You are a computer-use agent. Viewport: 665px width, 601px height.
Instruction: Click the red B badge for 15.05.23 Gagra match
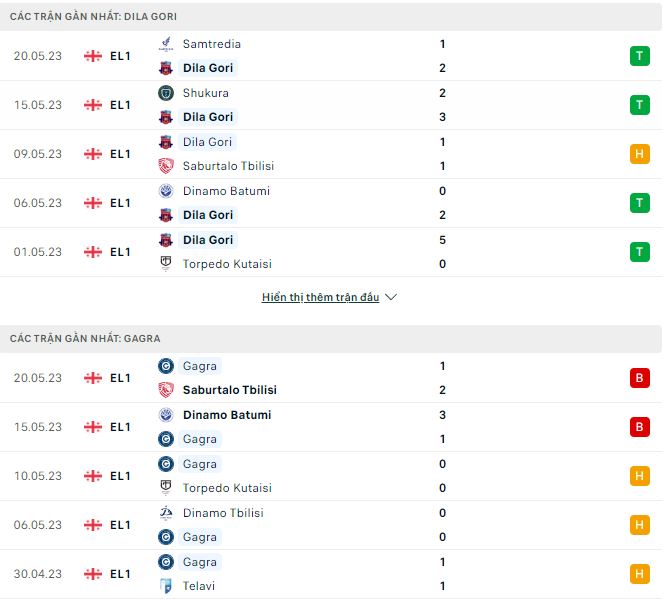[x=639, y=427]
